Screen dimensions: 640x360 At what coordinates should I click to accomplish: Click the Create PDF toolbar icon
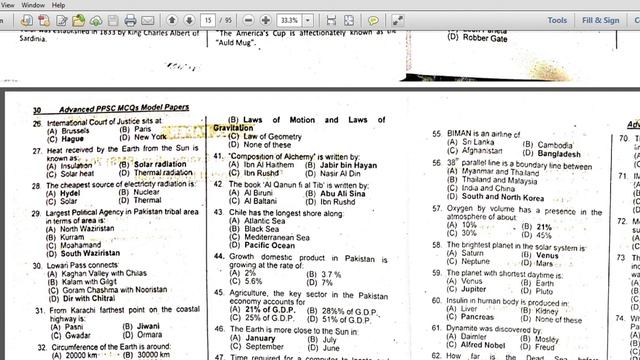coord(27,20)
